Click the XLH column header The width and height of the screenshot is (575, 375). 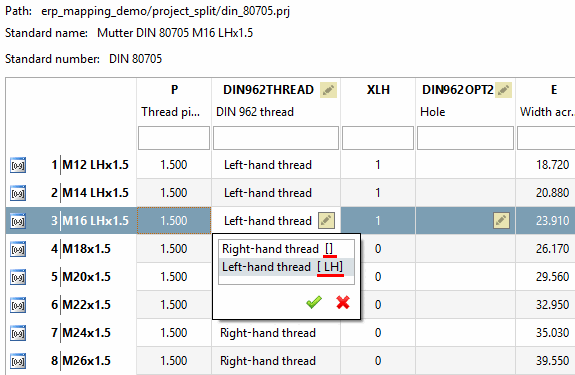(378, 101)
